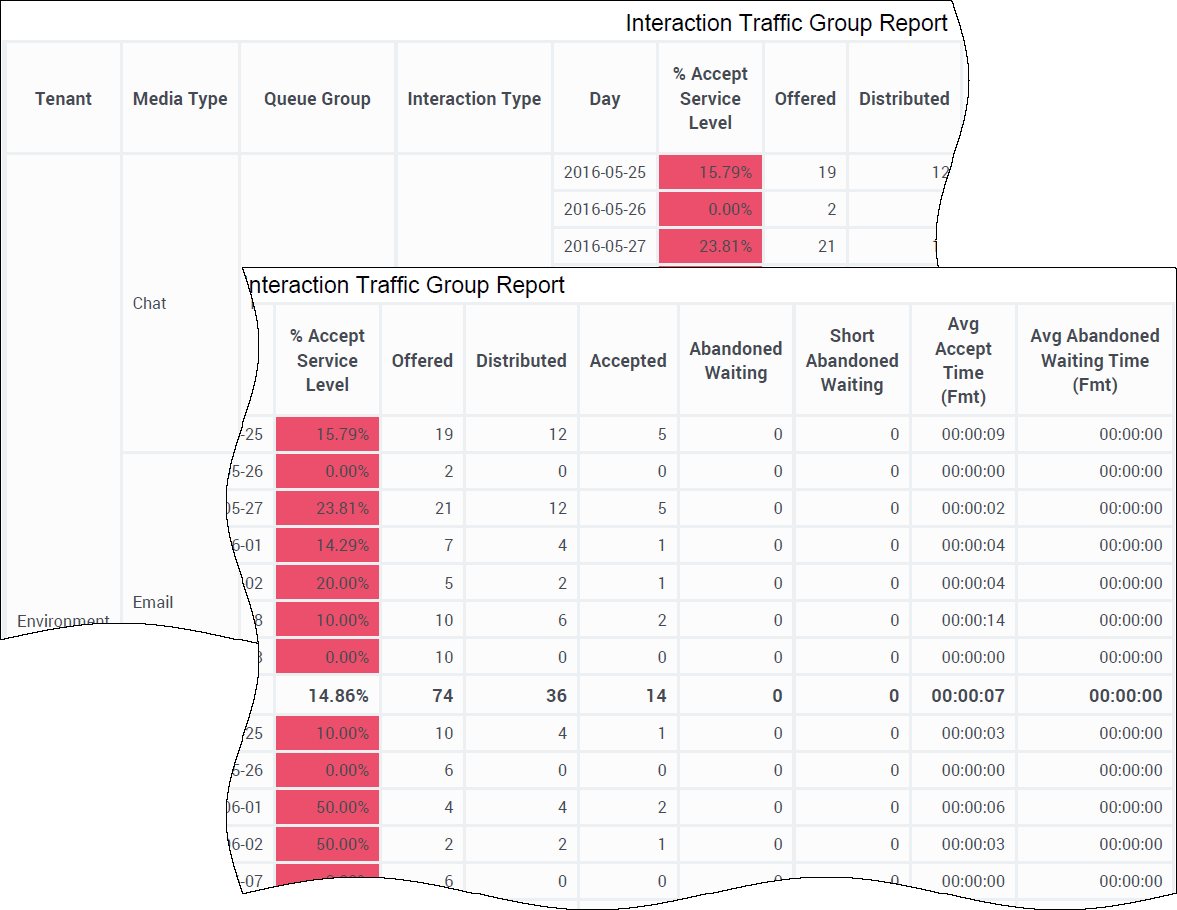Image resolution: width=1177 pixels, height=910 pixels.
Task: Select the Abandoned Waiting column header
Action: coord(736,360)
